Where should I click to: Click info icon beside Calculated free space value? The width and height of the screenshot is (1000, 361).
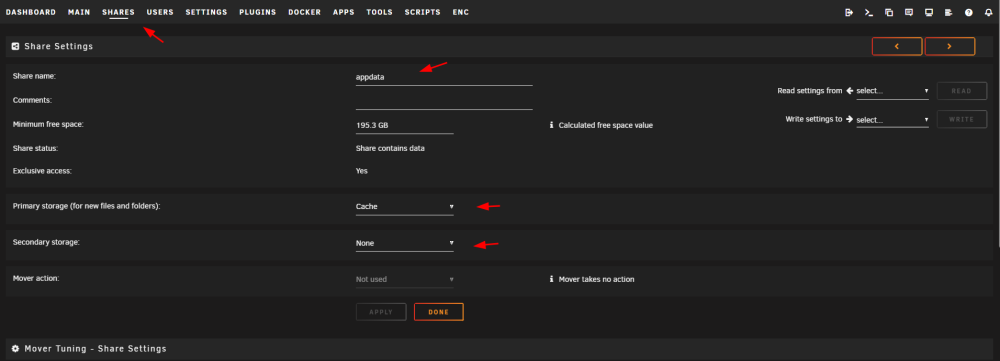(551, 126)
